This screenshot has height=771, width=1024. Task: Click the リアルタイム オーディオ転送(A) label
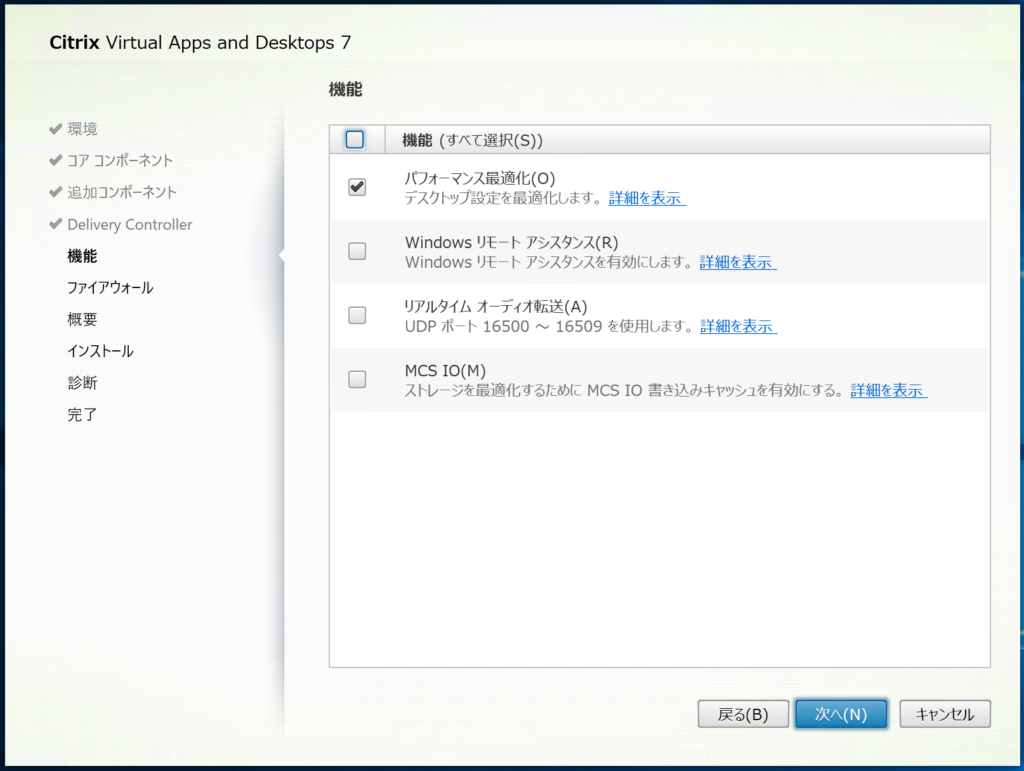(496, 306)
